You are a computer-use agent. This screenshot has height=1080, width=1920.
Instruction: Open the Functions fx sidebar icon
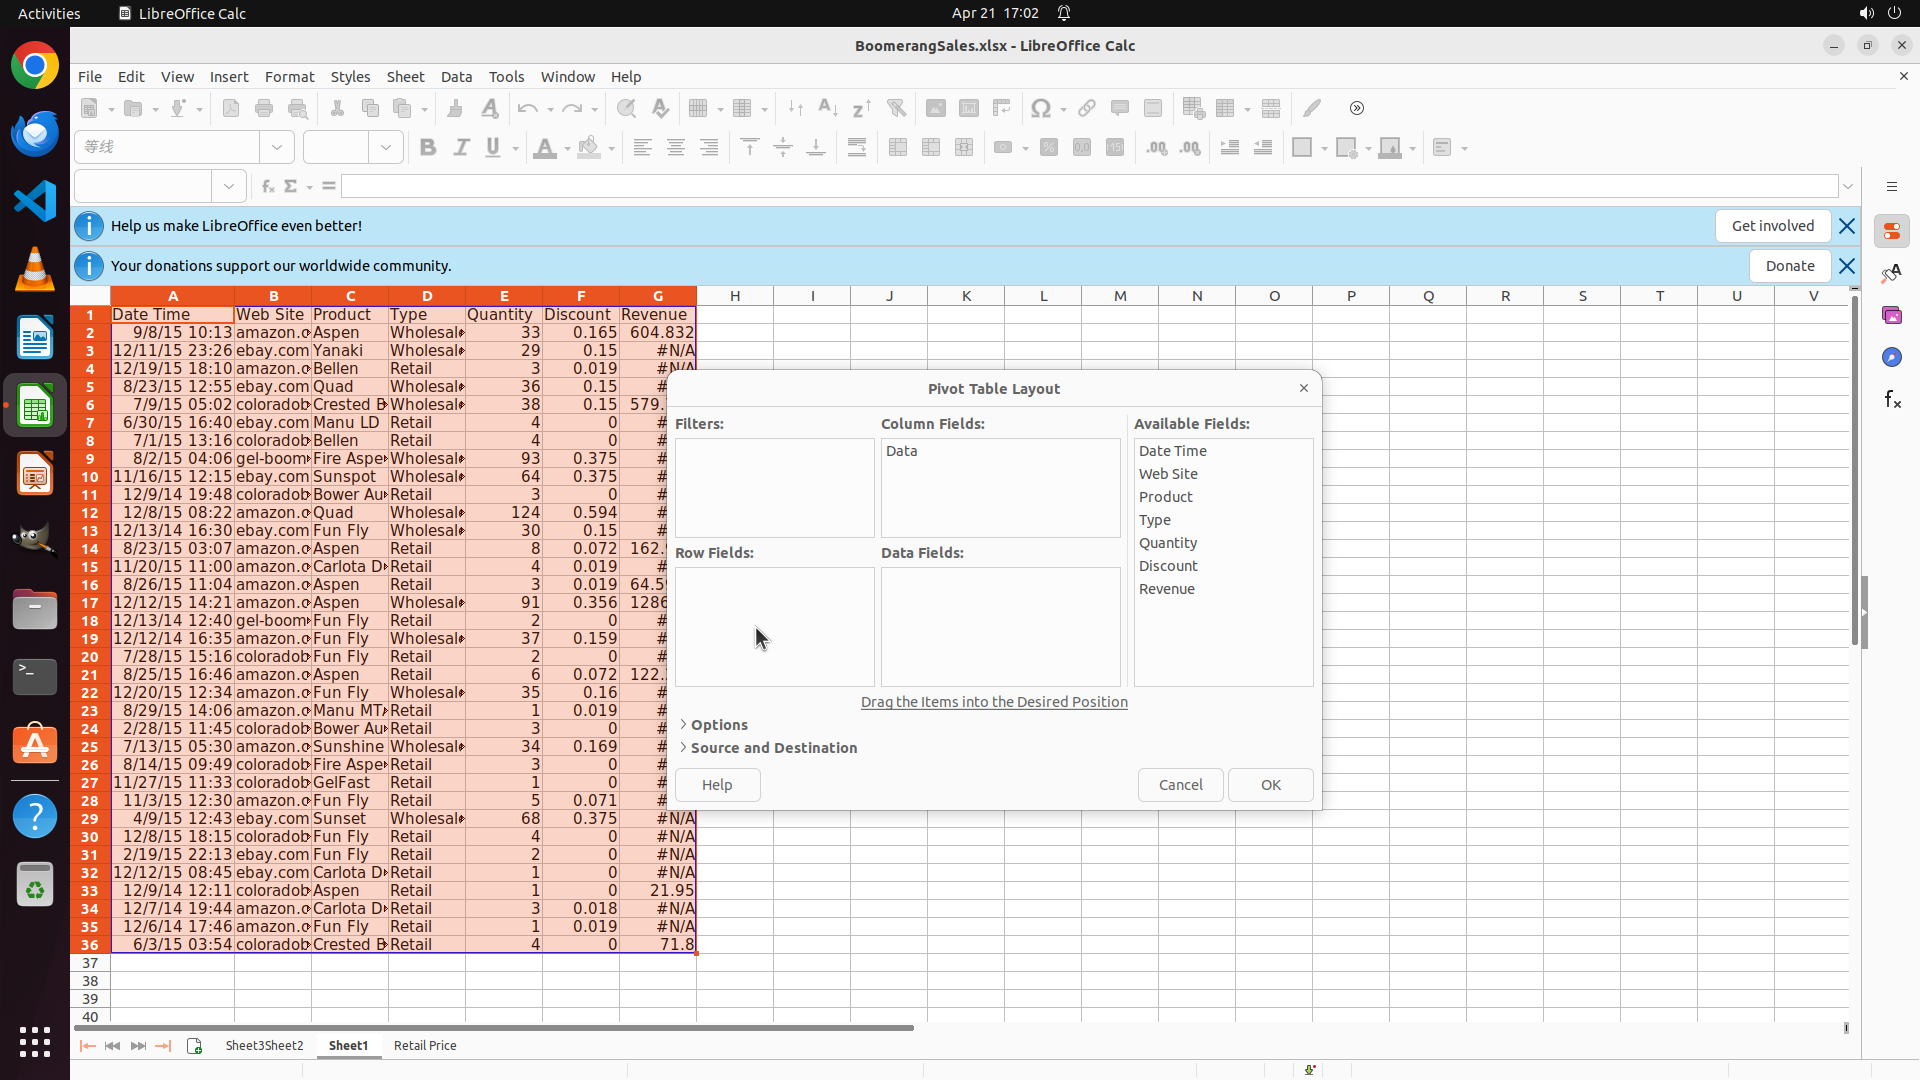1891,399
